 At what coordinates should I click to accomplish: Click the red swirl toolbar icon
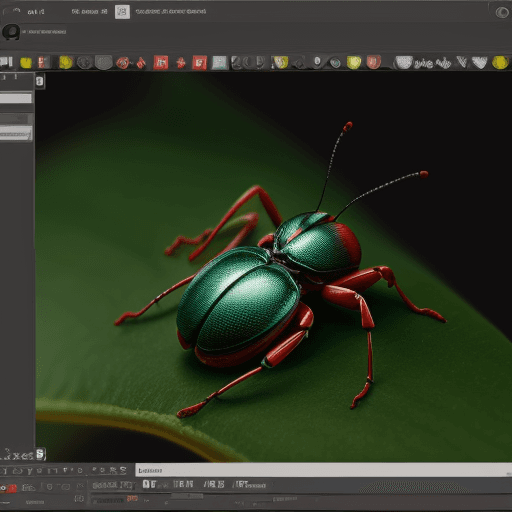coord(123,63)
